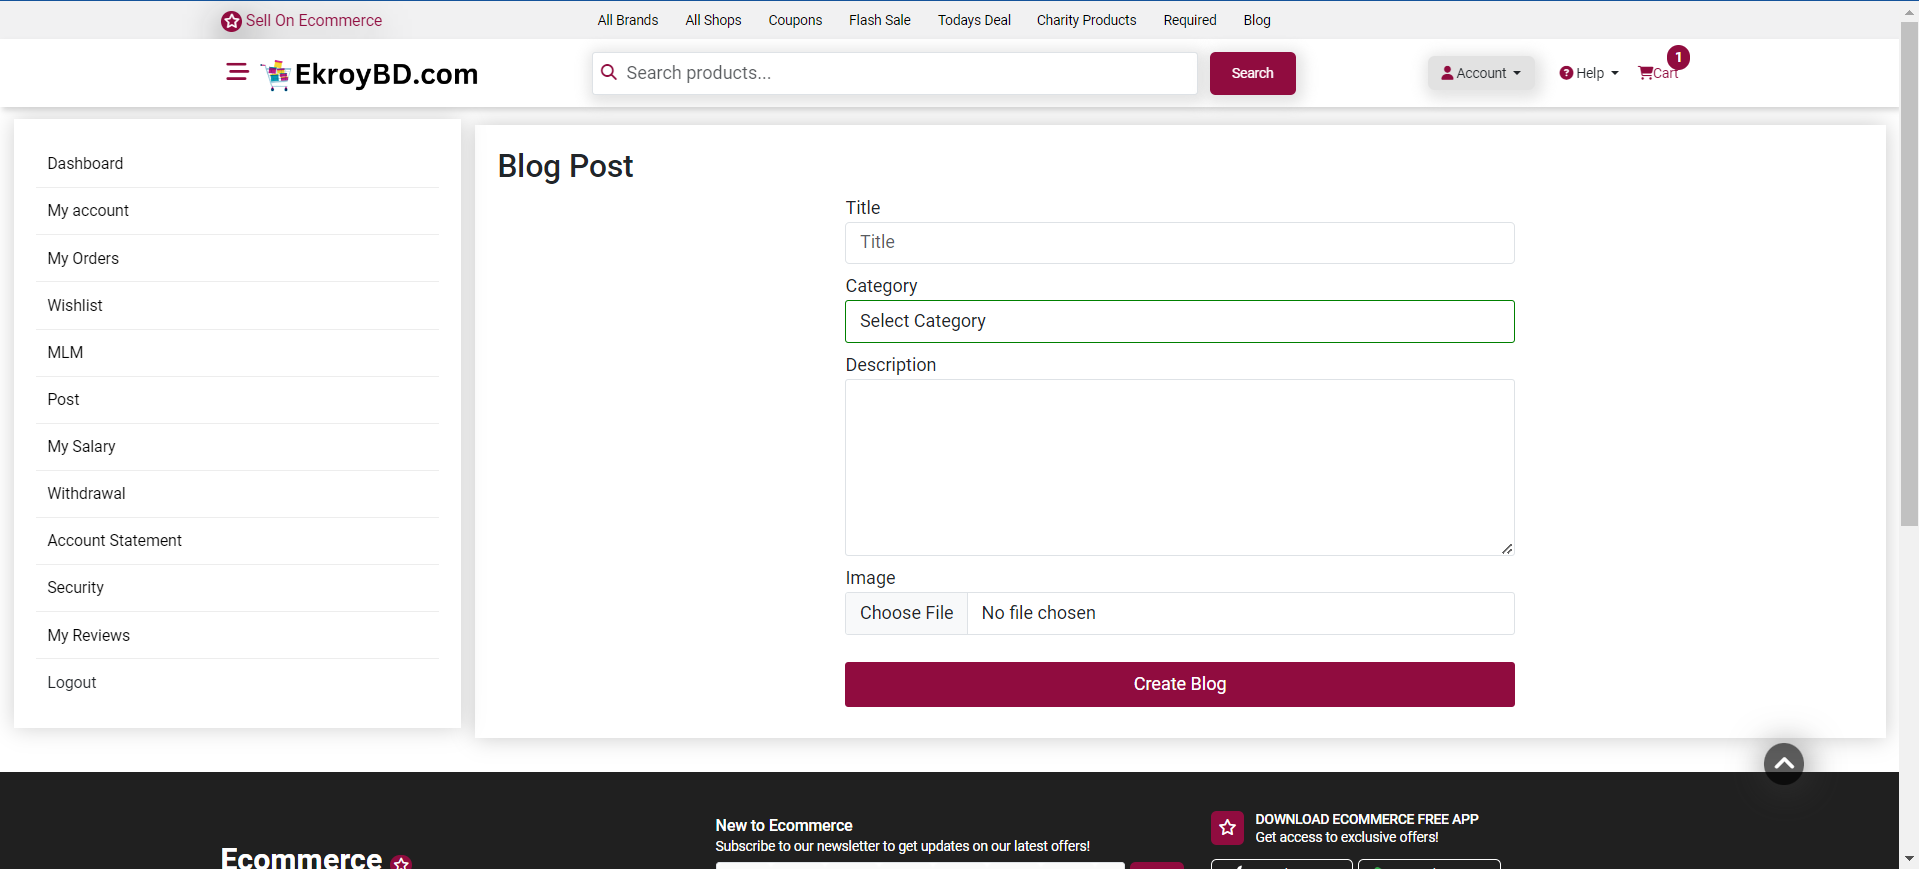Click the EkroyBD.com cart logo
Viewport: 1919px width, 869px height.
(x=275, y=75)
